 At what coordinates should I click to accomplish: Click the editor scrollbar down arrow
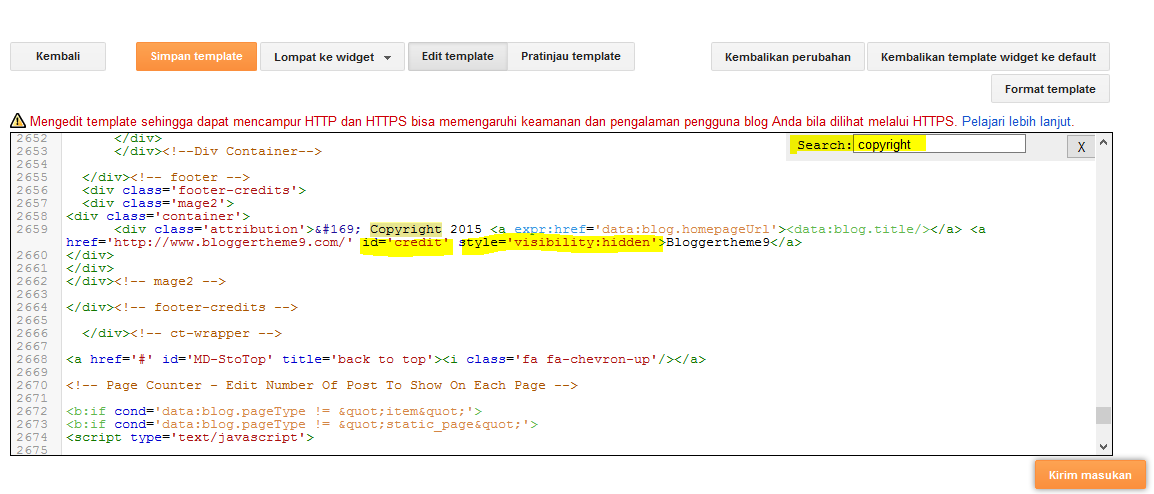(x=1103, y=446)
